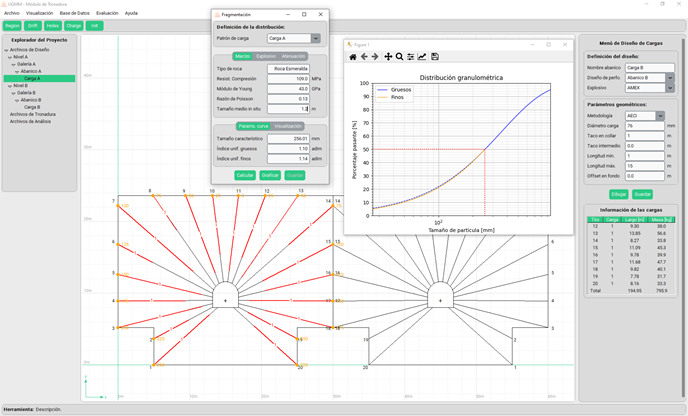Switch to the Atenuación segment

[293, 56]
